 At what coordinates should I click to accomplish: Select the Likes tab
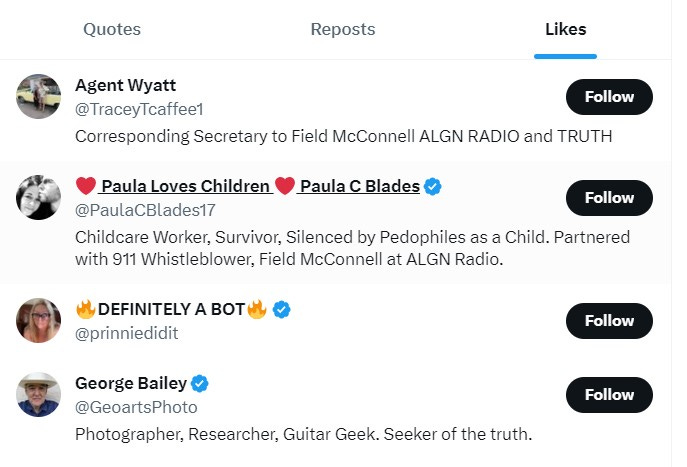(x=566, y=29)
